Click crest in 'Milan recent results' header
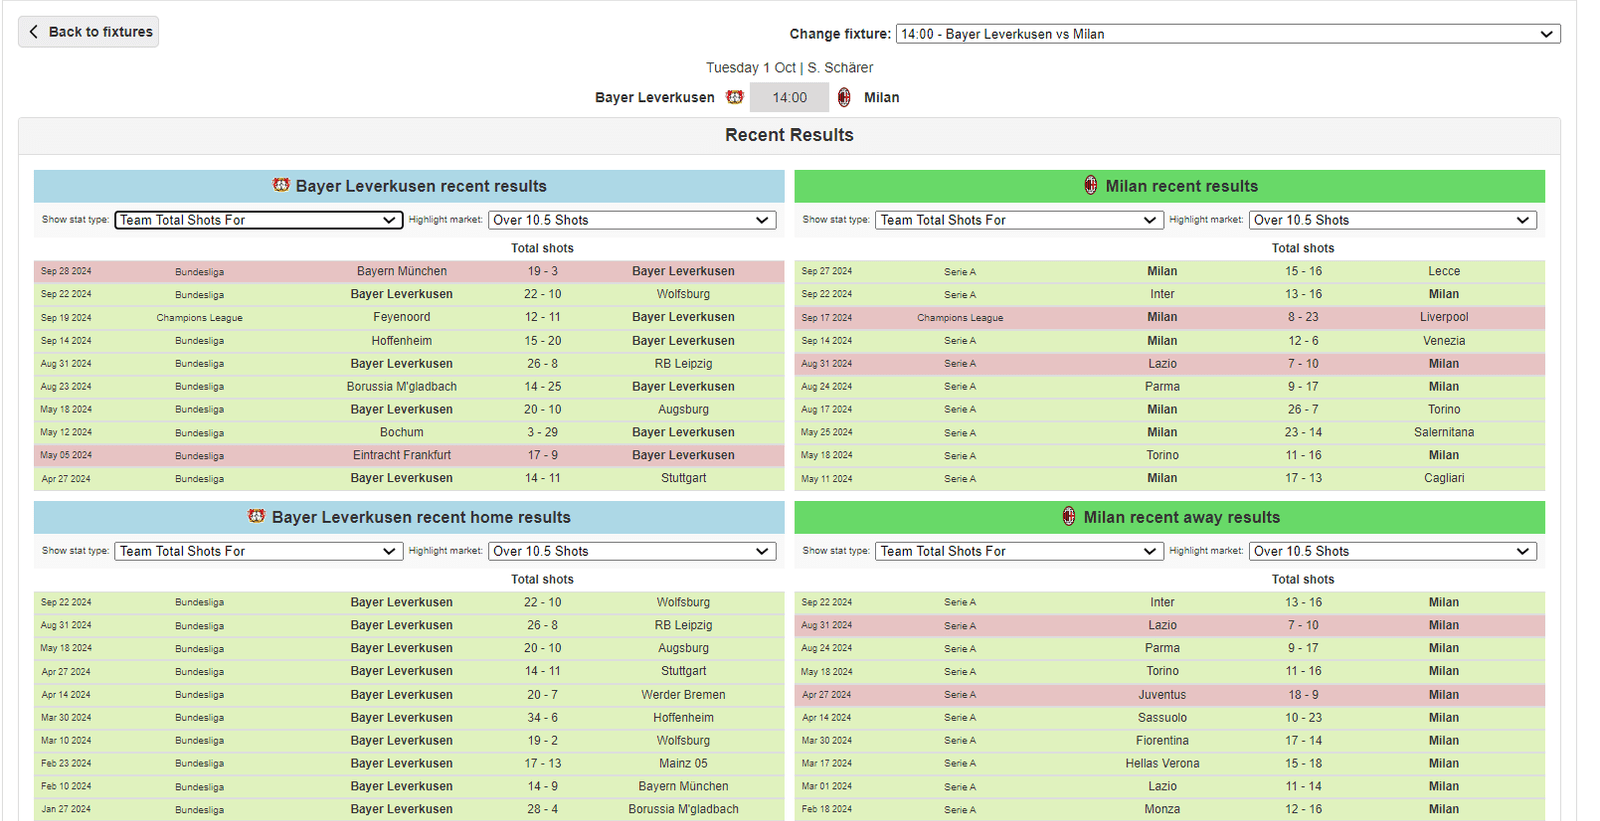Viewport: 1600px width, 821px height. pos(1091,185)
